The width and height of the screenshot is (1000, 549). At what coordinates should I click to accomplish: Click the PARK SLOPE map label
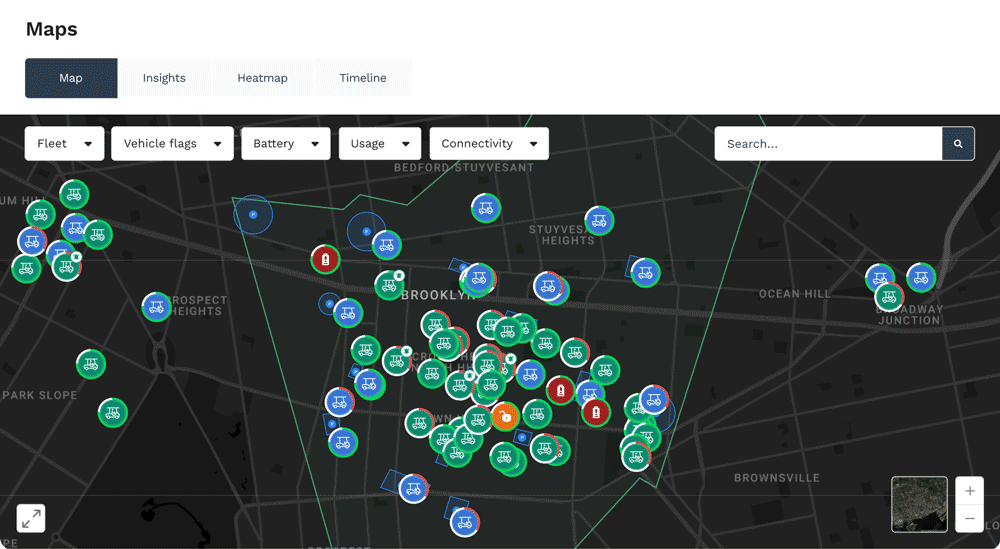[x=40, y=395]
